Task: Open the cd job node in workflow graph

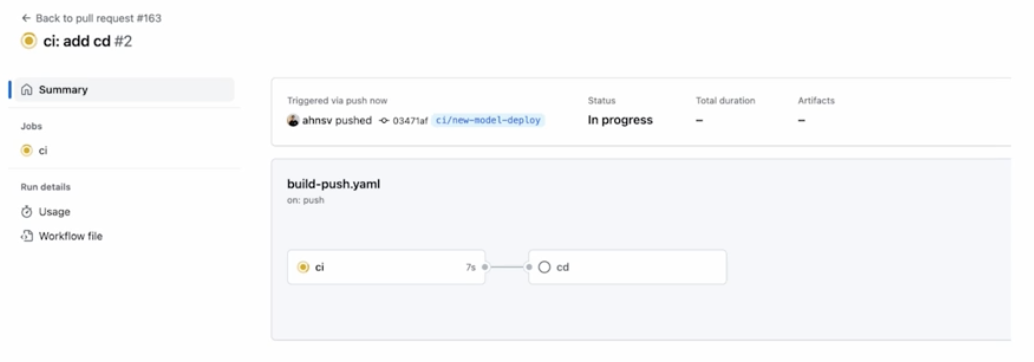Action: 627,267
